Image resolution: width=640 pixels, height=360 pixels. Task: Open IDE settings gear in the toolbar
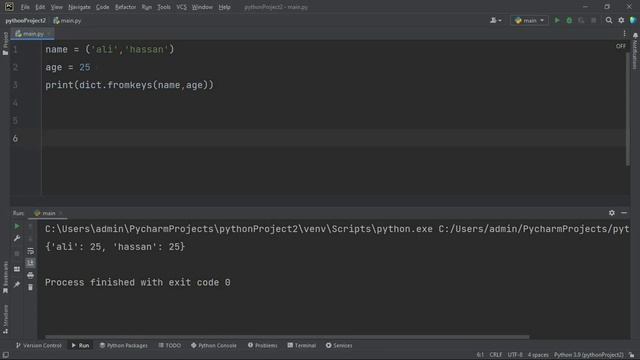point(621,20)
